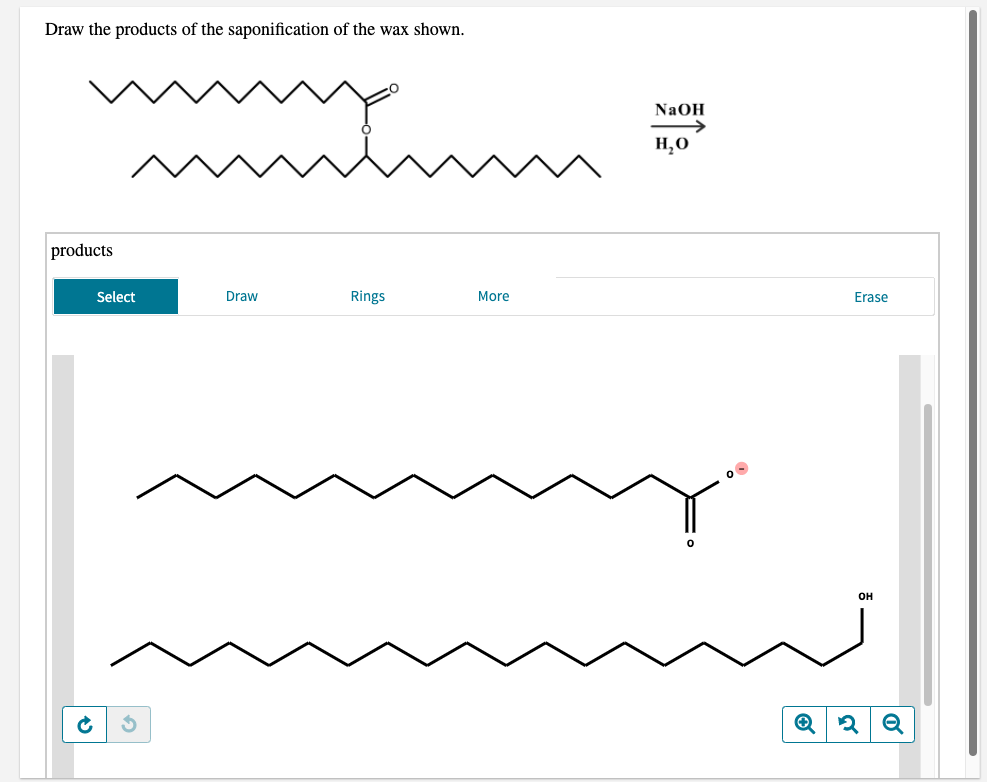Click the OH group of the alcohol product
The image size is (987, 782).
[x=865, y=596]
